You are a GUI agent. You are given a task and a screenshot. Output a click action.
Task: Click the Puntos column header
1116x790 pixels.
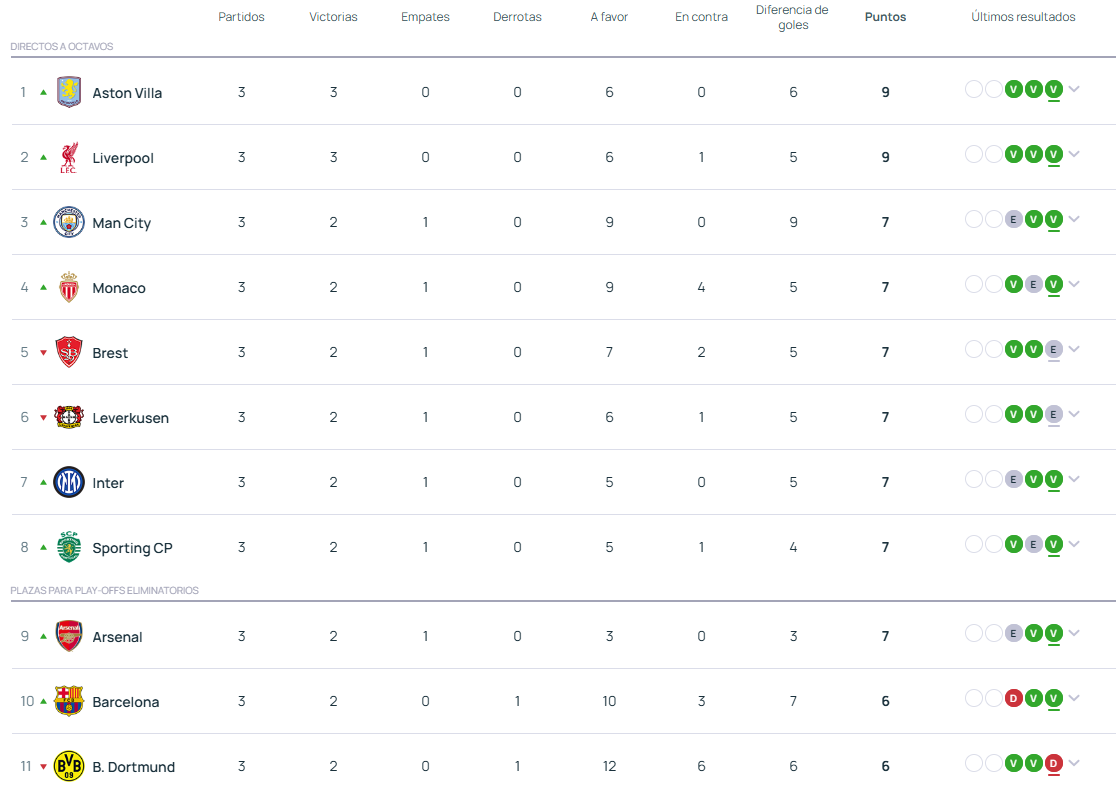pyautogui.click(x=885, y=17)
